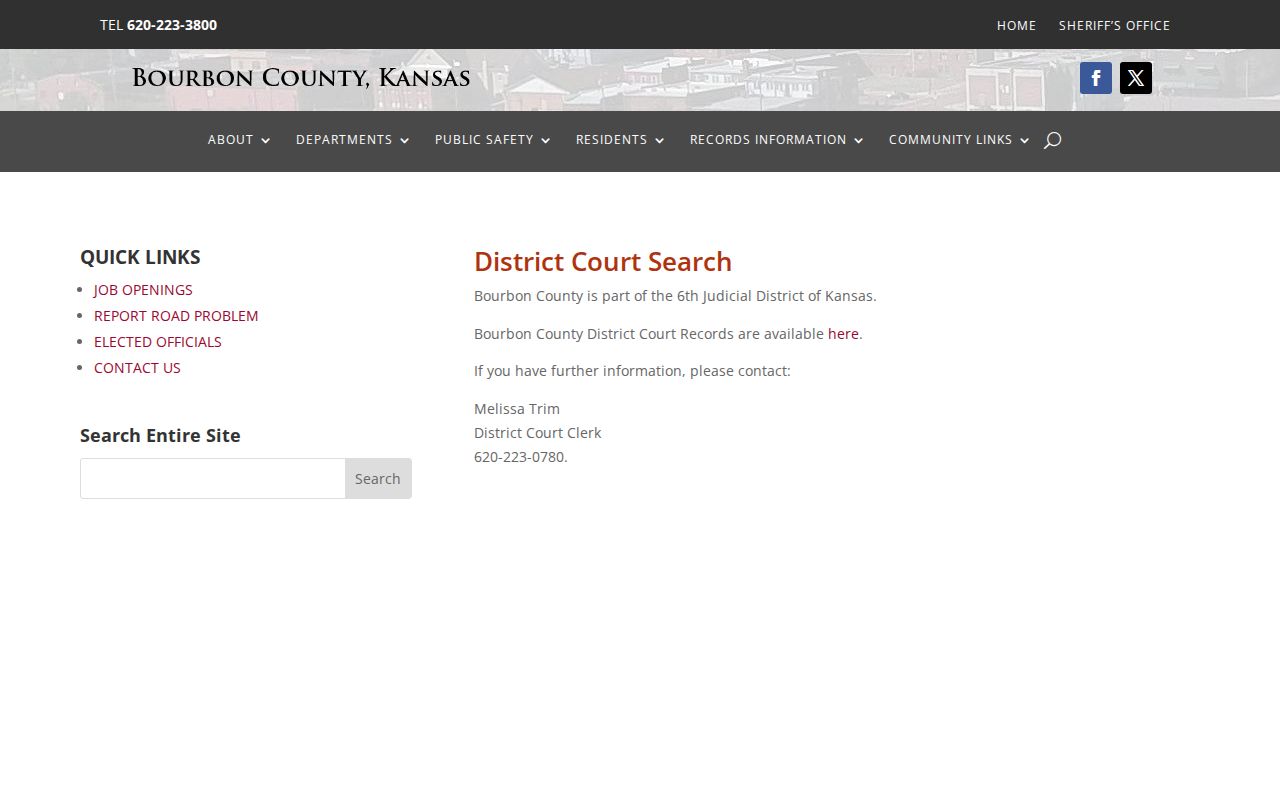Viewport: 1280px width, 800px height.
Task: Click the Search button in the sidebar
Action: [x=378, y=479]
